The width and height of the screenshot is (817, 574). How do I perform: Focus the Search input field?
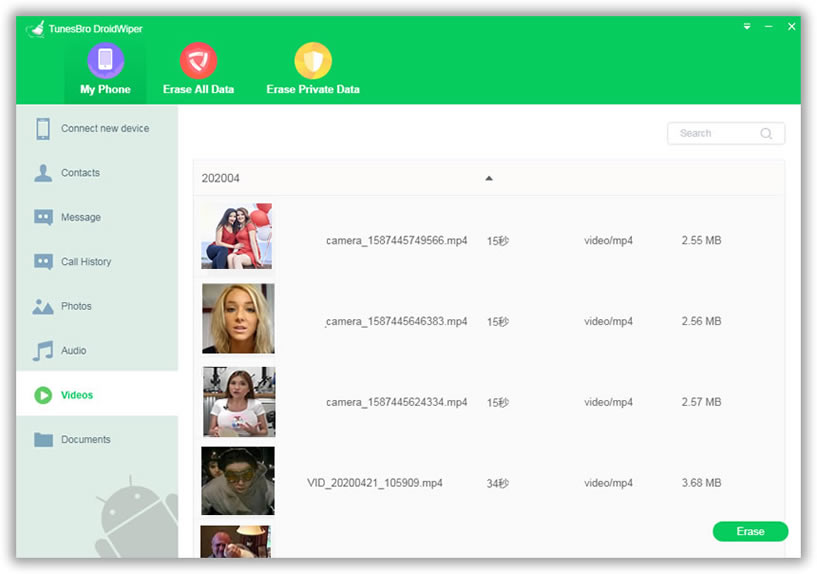(x=726, y=133)
